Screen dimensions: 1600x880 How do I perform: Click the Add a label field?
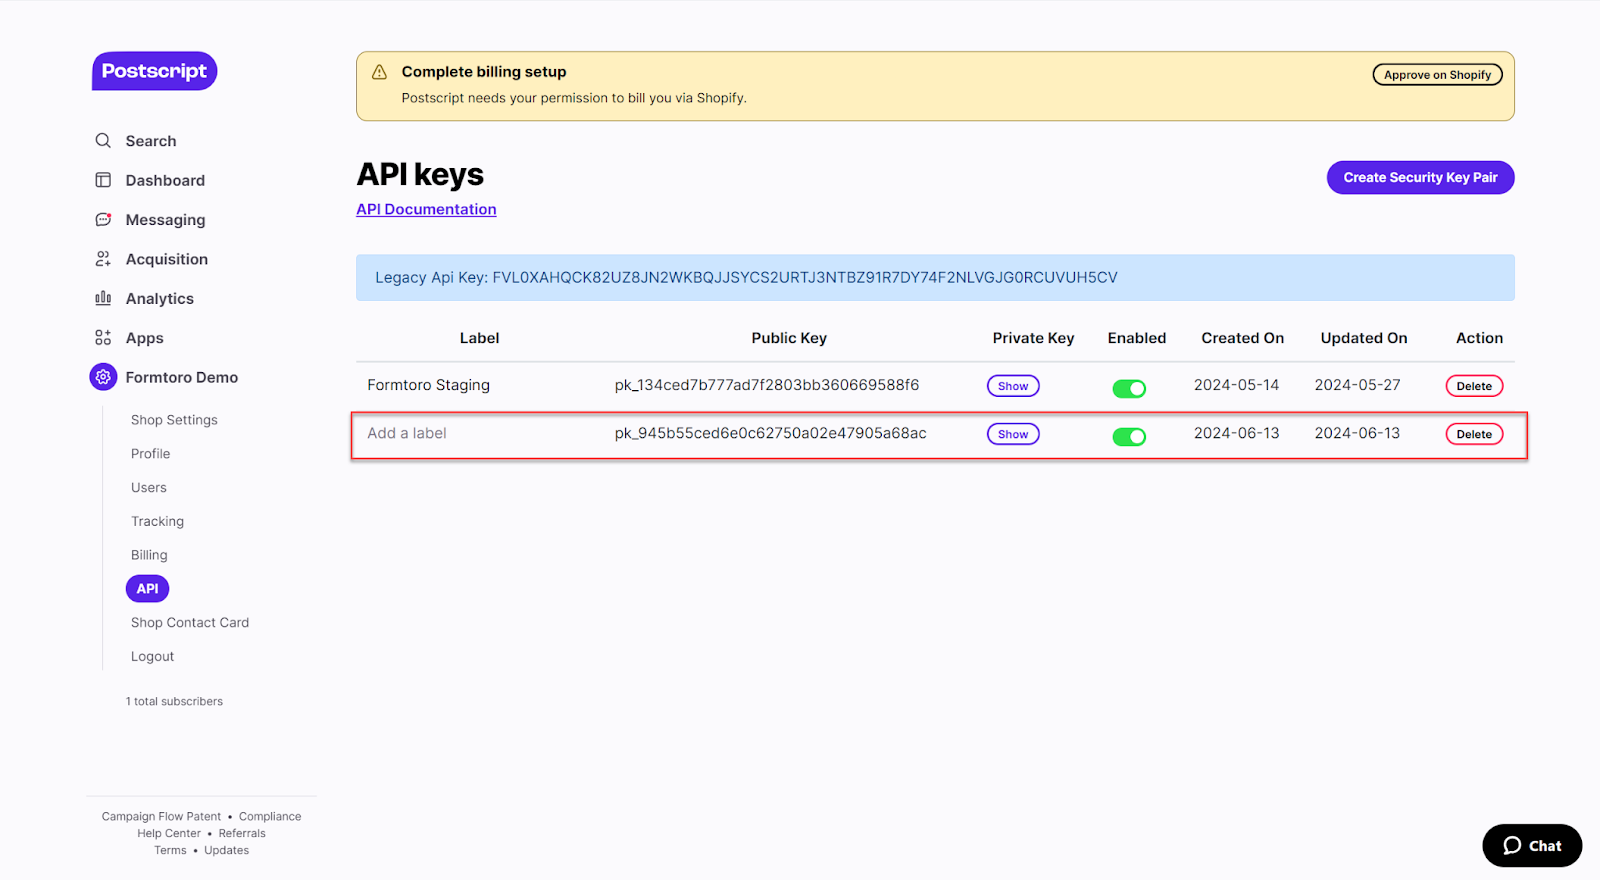coord(407,433)
